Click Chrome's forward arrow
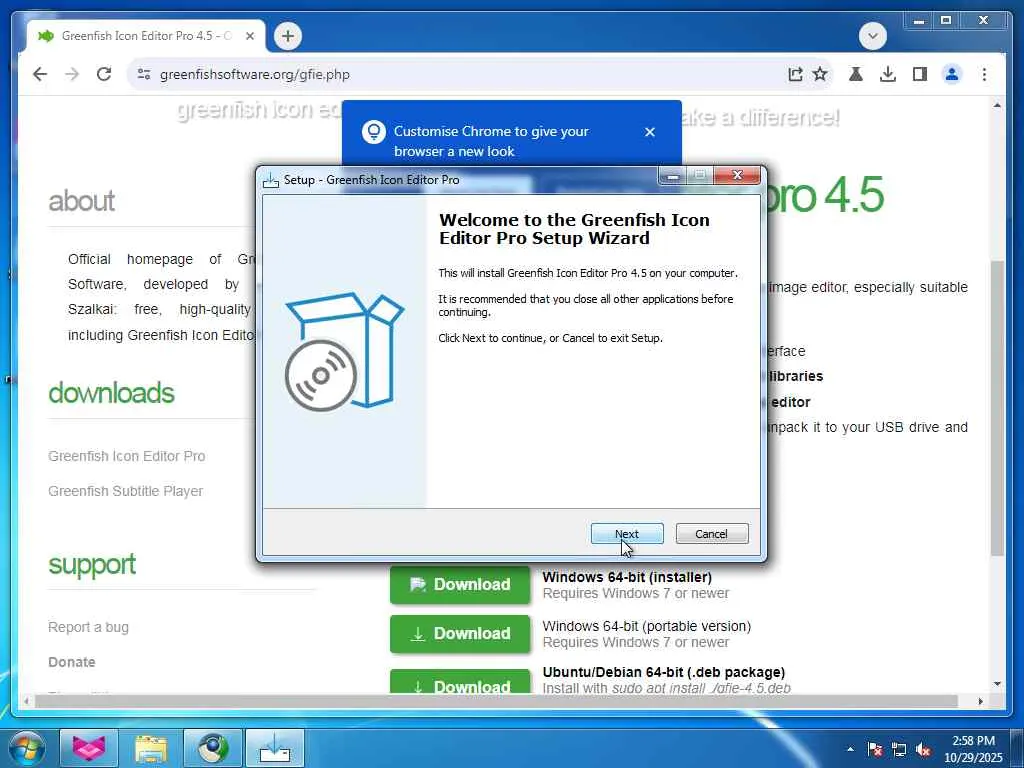Screen dimensions: 1024x768 [x=72, y=74]
